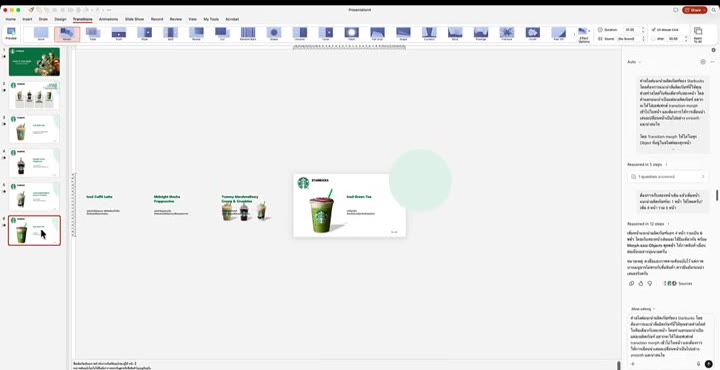720x370 pixels.
Task: Open the Insert tab
Action: point(28,19)
